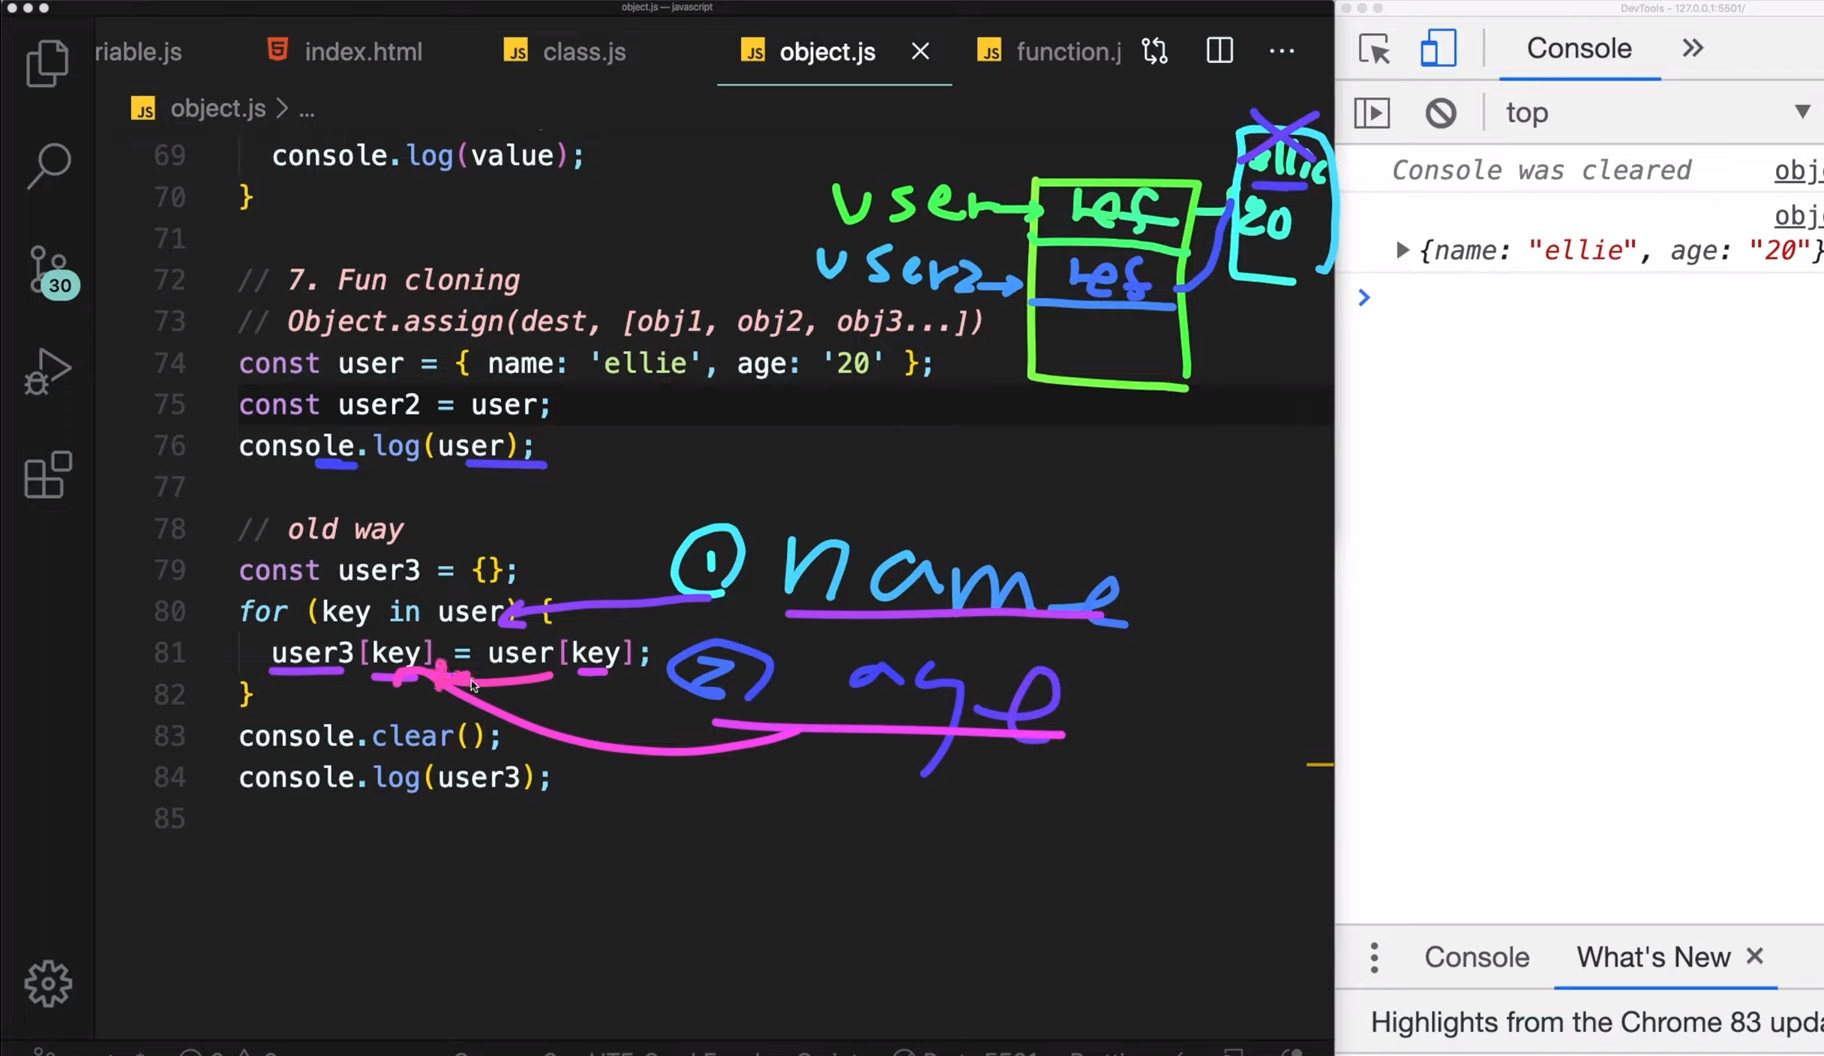Screen dimensions: 1824x1056
Task: Click the Open Changes compare icon
Action: tap(1155, 51)
